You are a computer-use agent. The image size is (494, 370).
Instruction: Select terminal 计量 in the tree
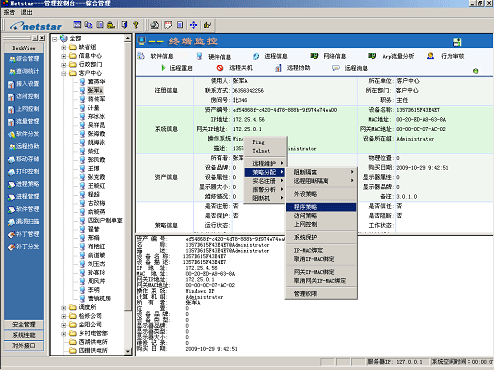pyautogui.click(x=93, y=108)
